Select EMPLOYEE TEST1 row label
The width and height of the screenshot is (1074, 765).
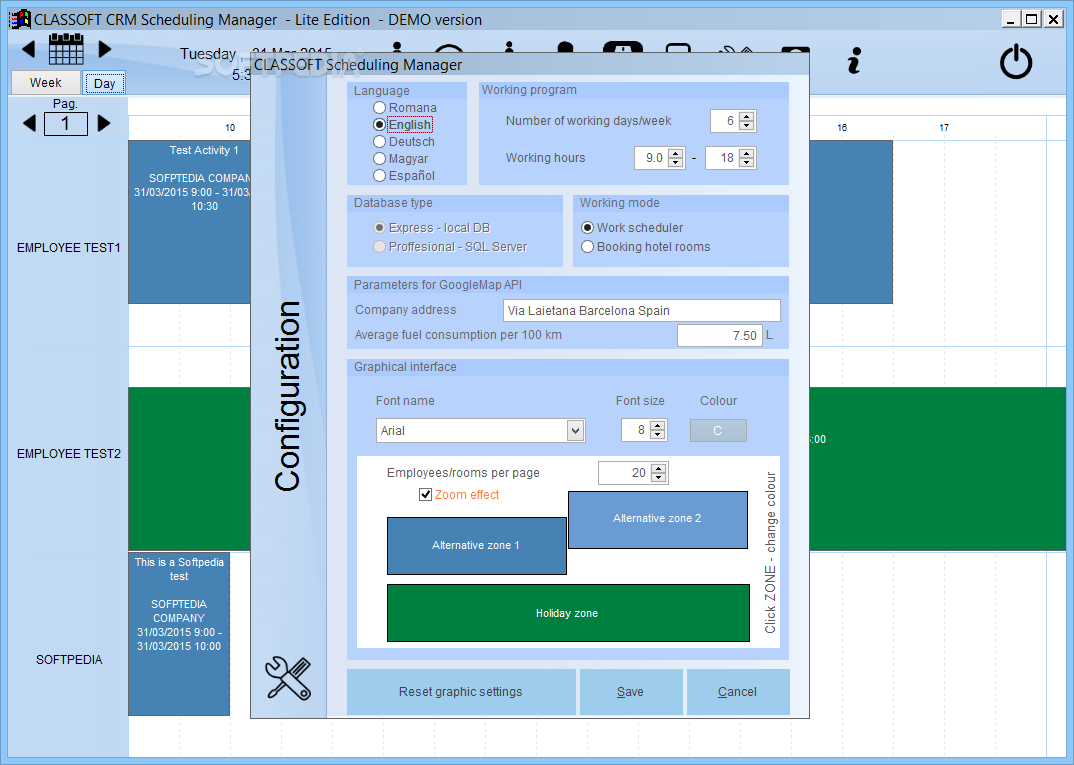[68, 248]
